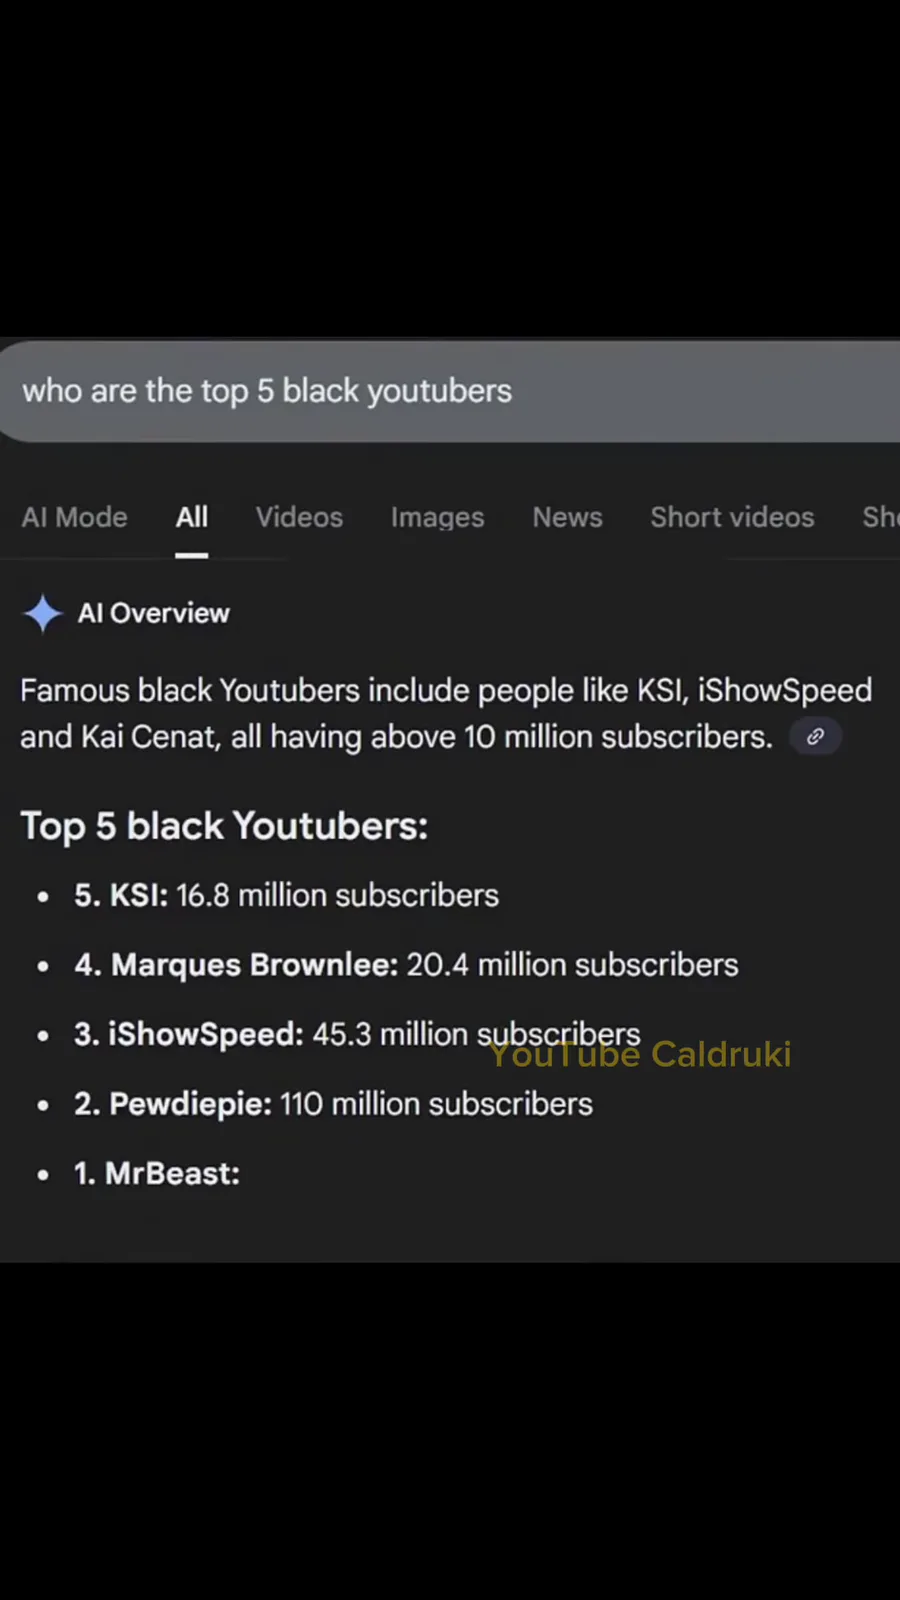Click the AI Overview sparkle icon
This screenshot has height=1600, width=900.
43,613
